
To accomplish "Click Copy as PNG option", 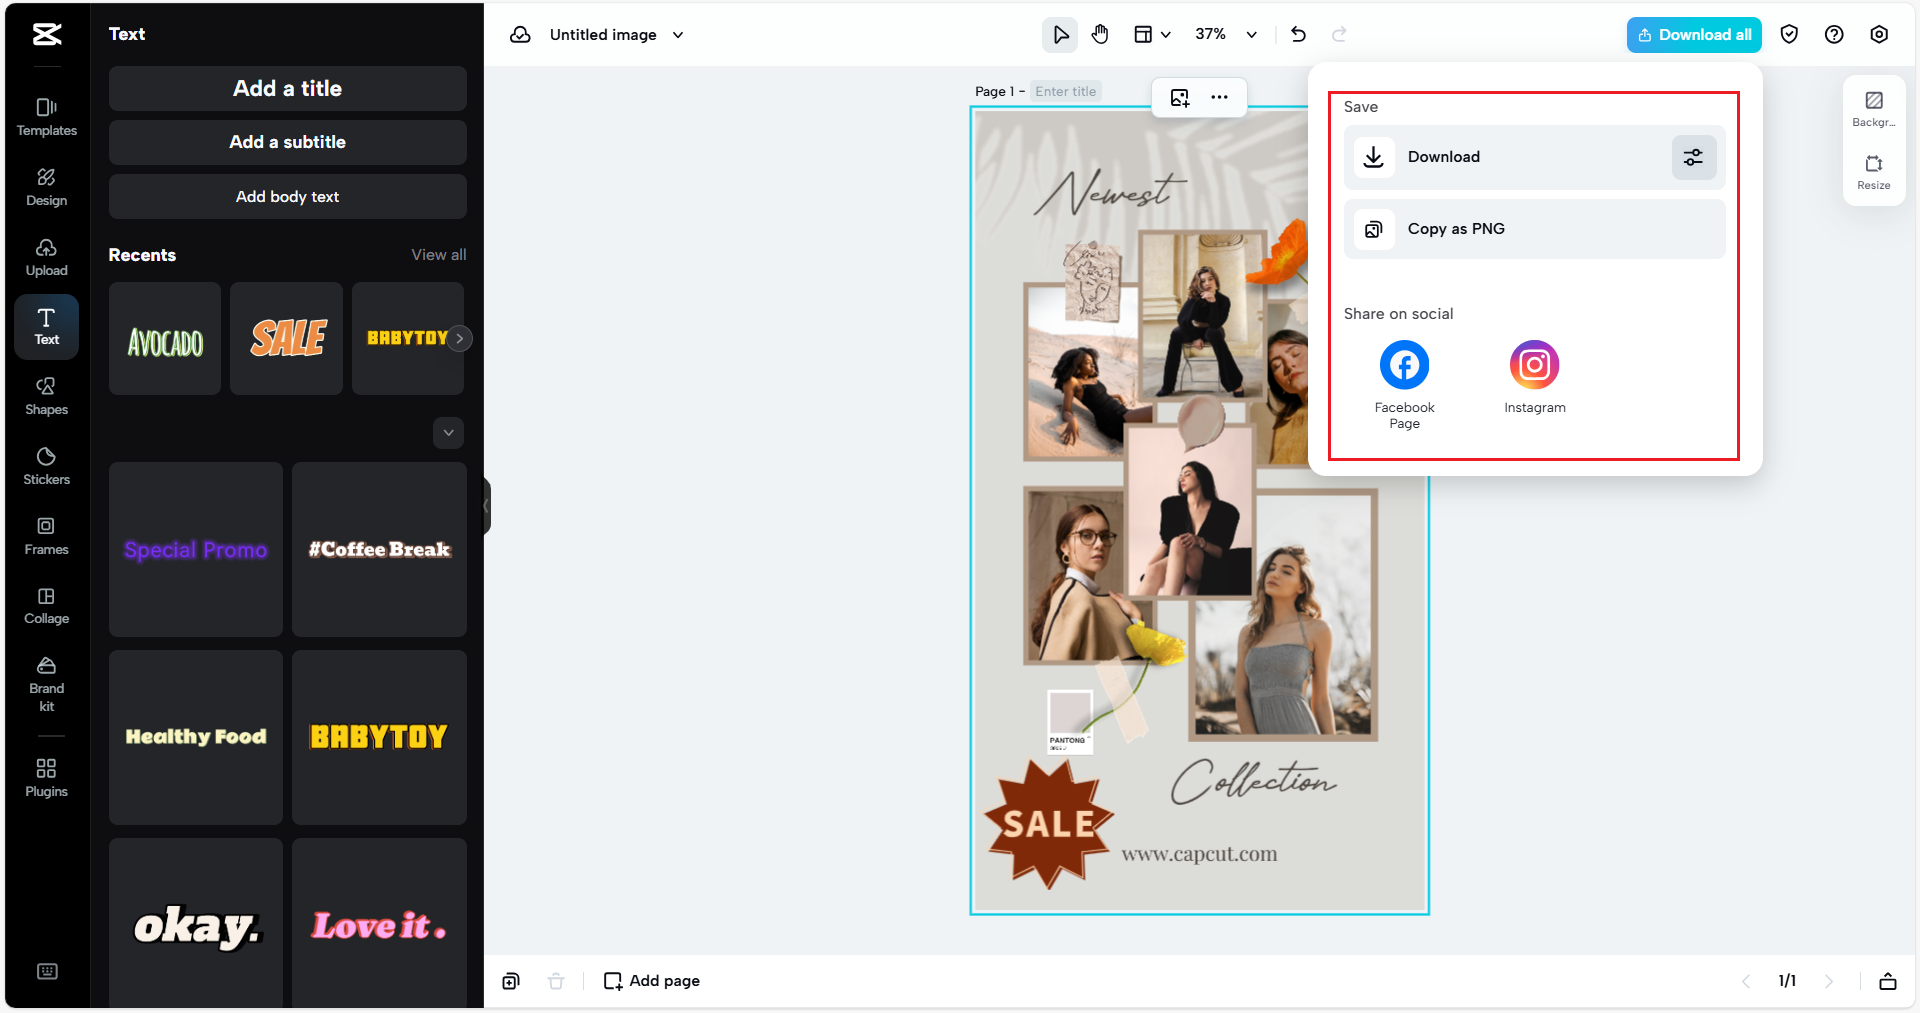I will pos(1535,229).
